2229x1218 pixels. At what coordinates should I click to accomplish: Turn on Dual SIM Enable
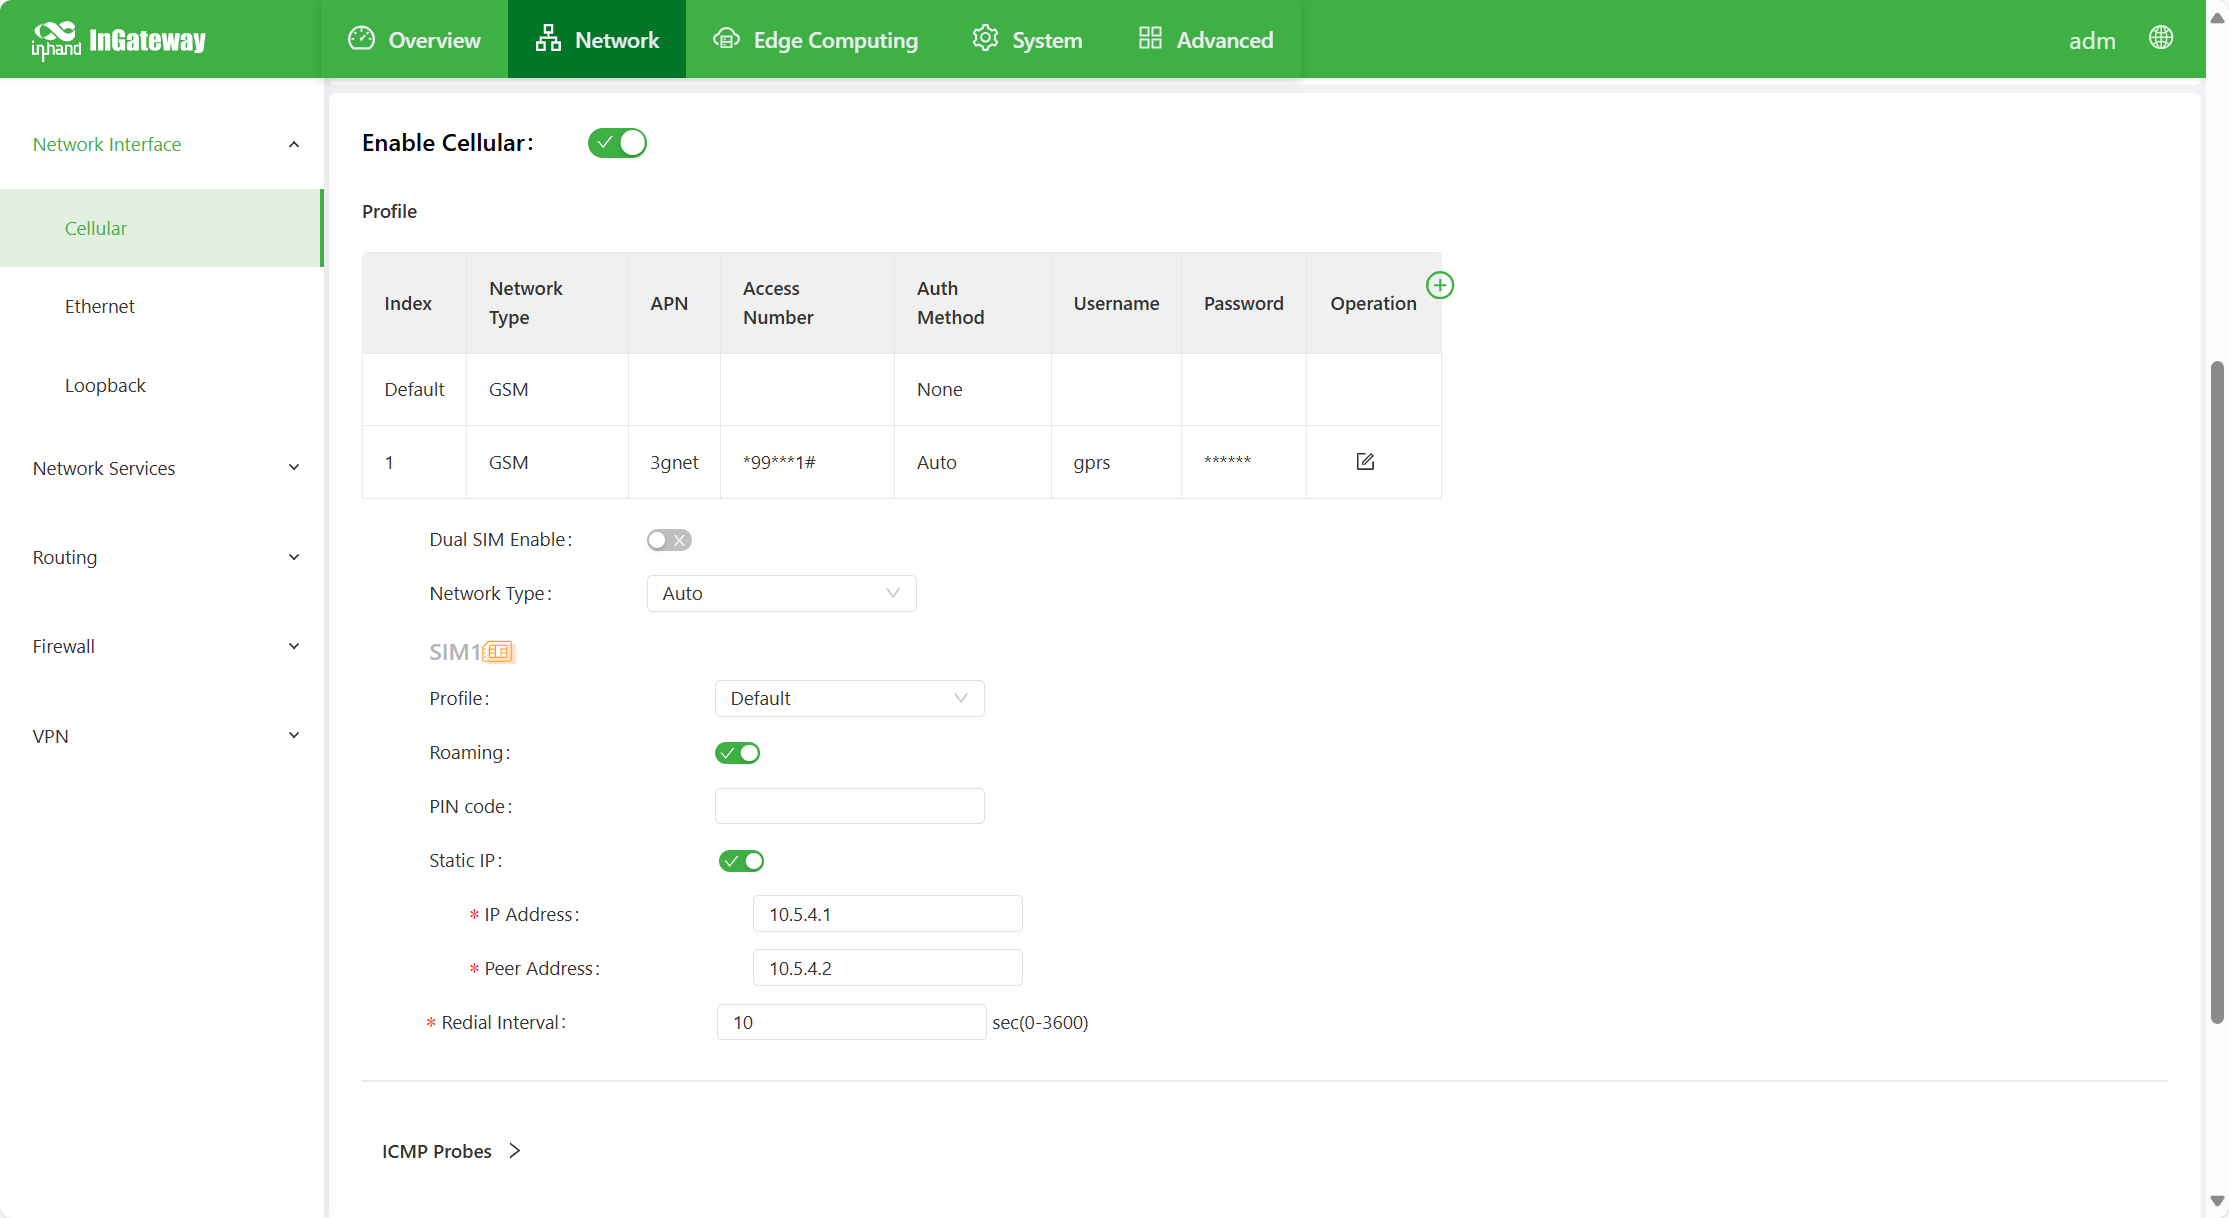(669, 540)
